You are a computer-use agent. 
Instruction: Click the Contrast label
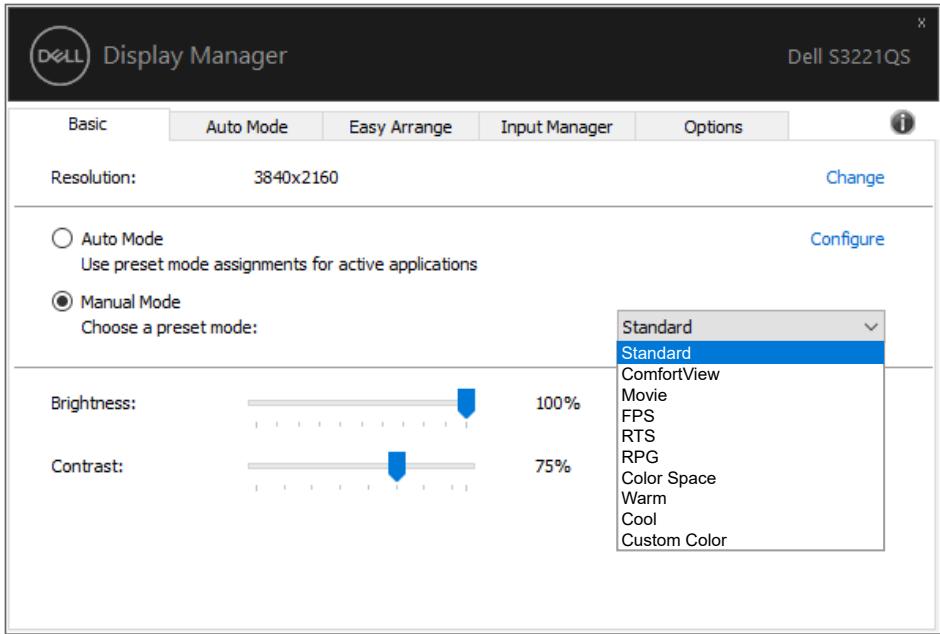pos(87,466)
